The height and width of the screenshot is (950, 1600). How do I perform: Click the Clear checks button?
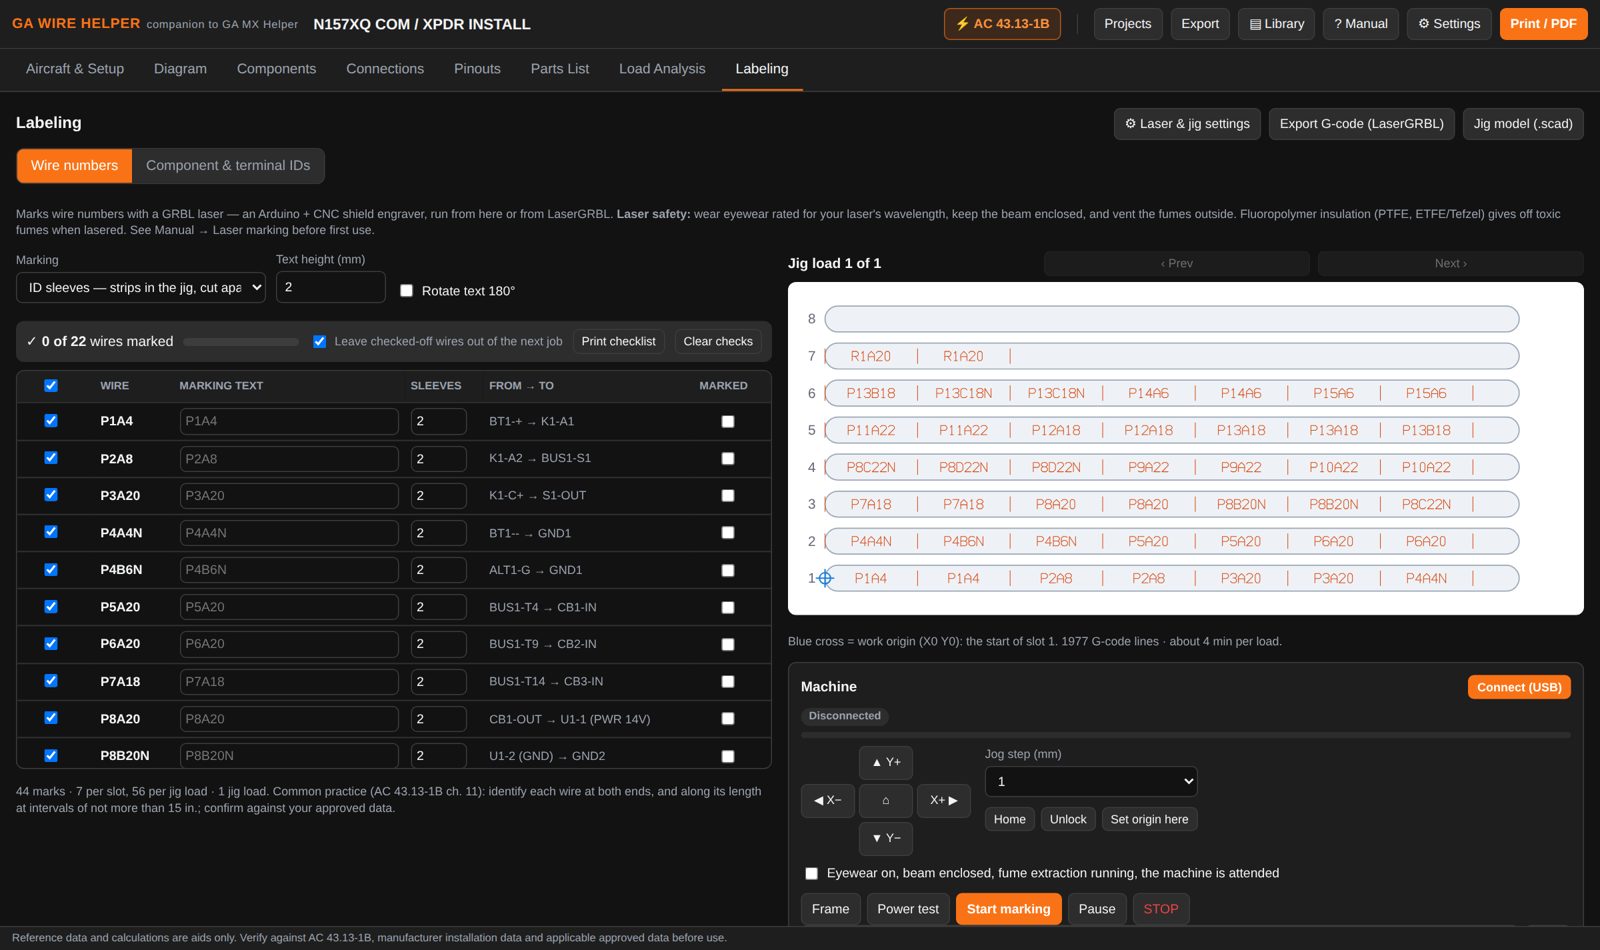[x=718, y=342]
